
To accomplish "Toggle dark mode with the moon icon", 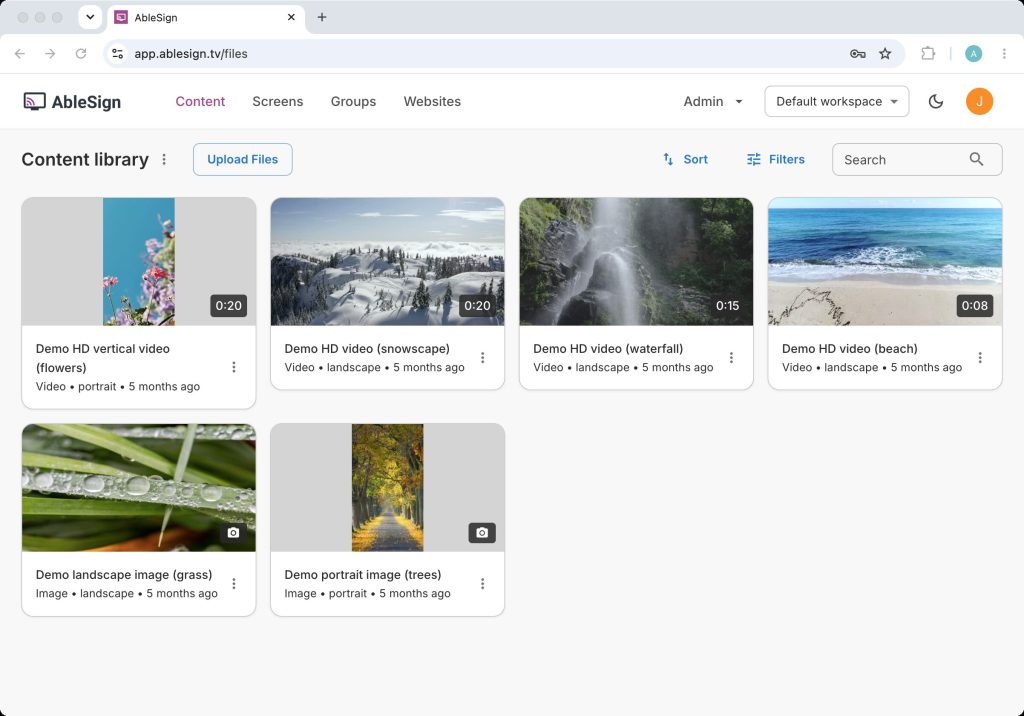I will [935, 101].
